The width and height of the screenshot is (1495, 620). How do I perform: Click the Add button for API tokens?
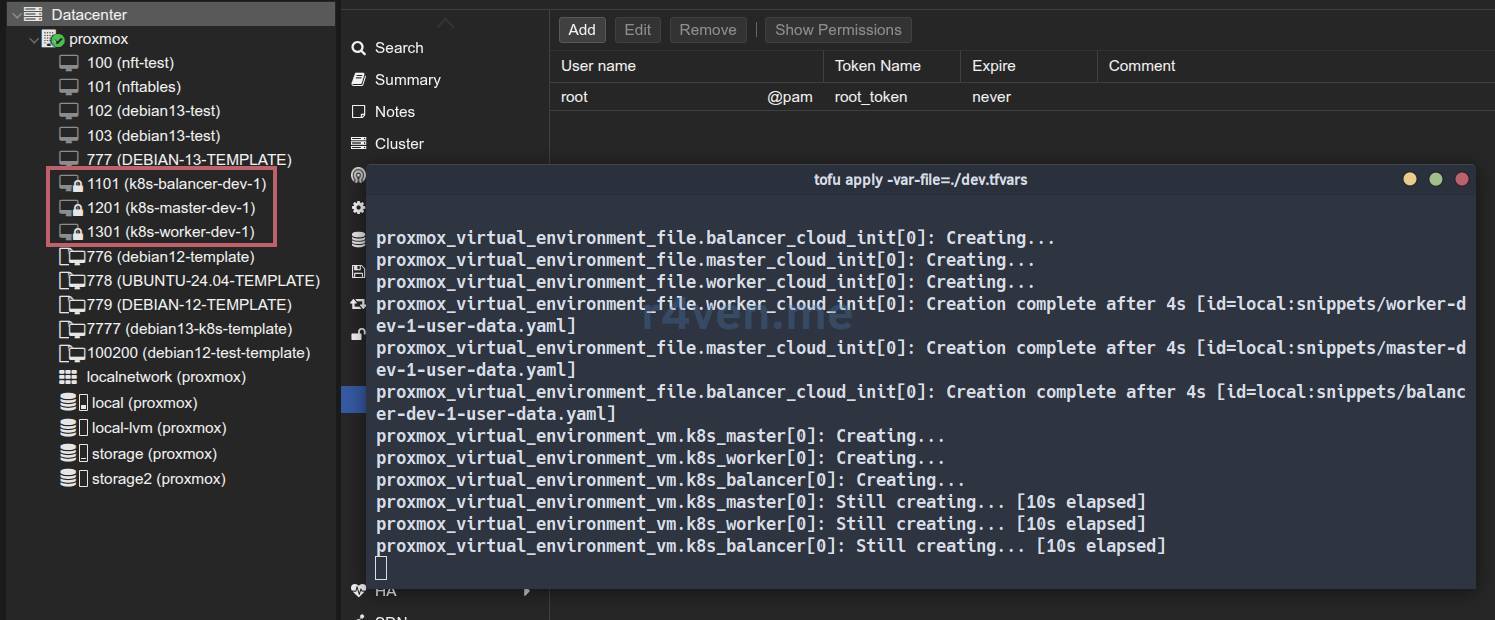(582, 30)
